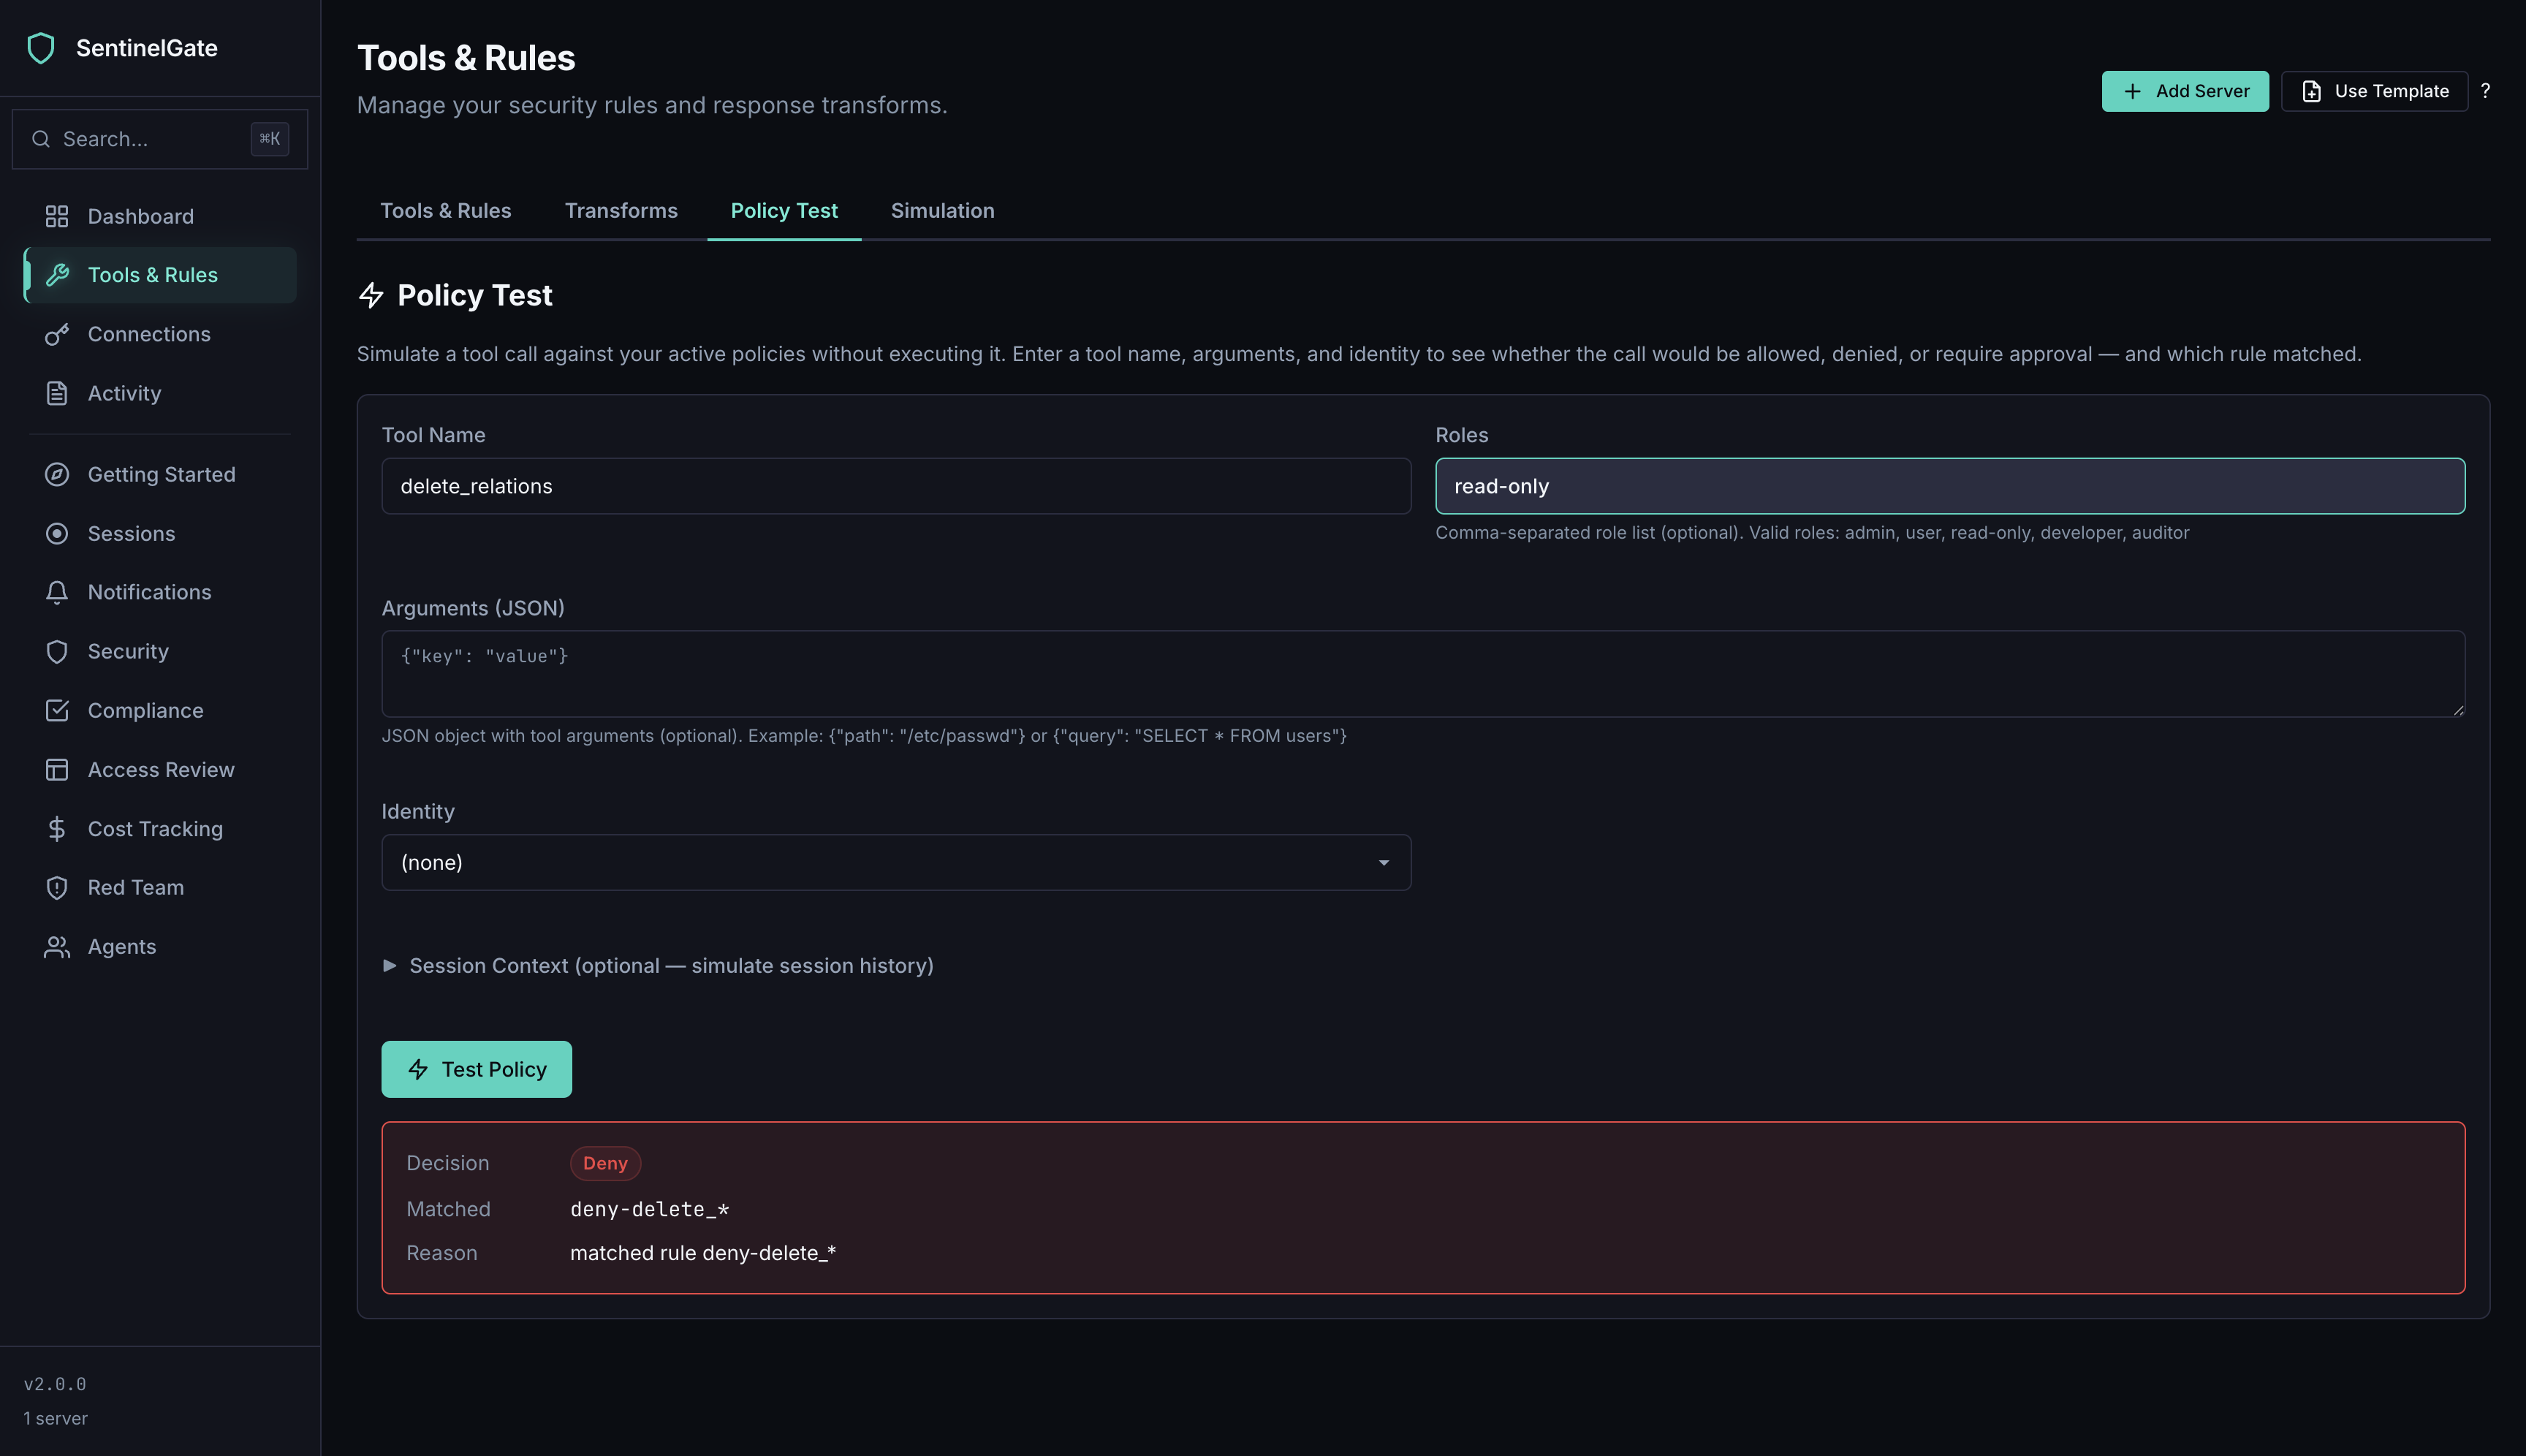Open Agents via the people icon
The image size is (2526, 1456).
57,947
